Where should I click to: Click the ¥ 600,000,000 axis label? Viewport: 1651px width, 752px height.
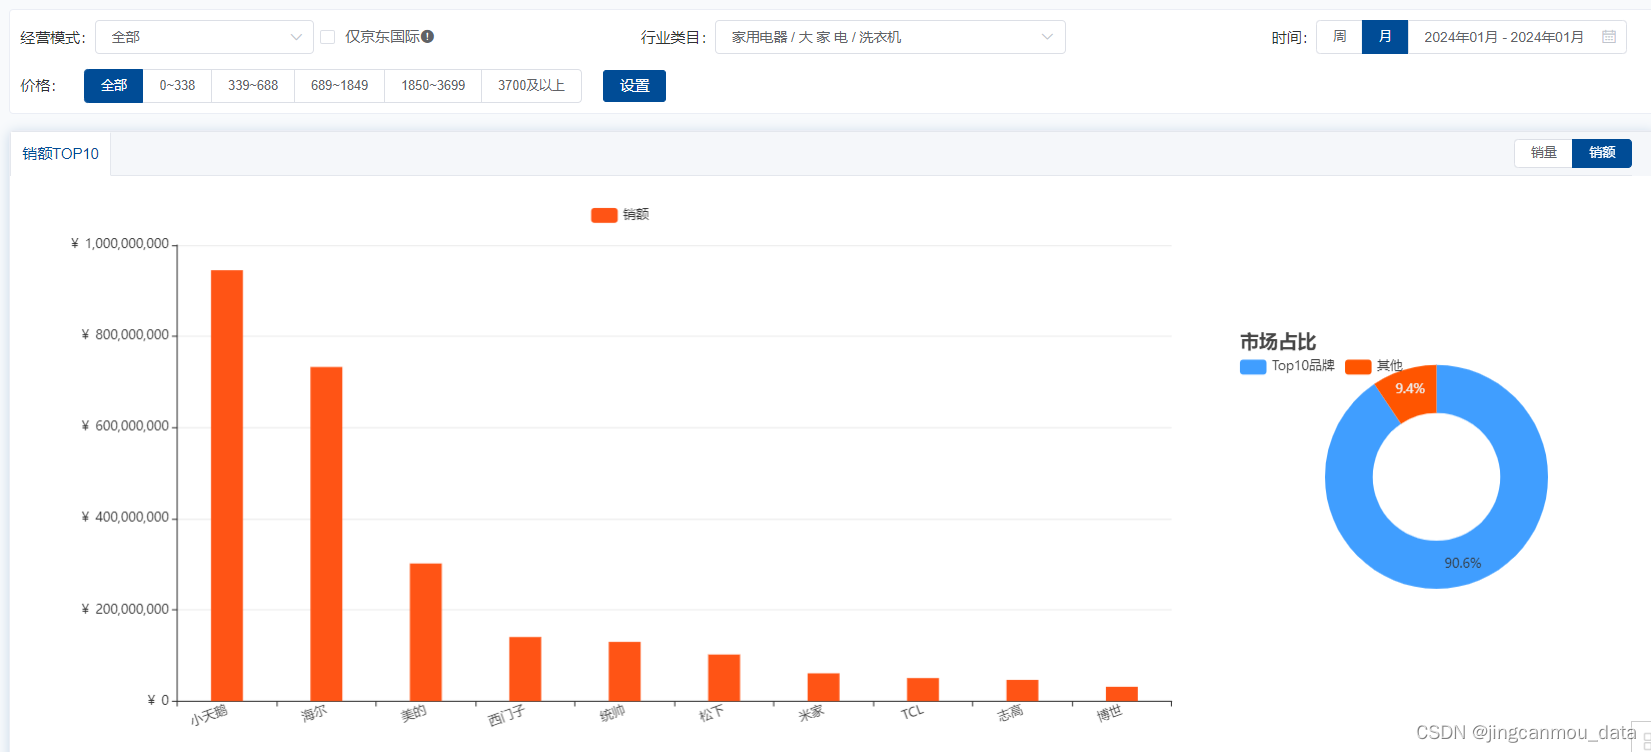pyautogui.click(x=125, y=426)
